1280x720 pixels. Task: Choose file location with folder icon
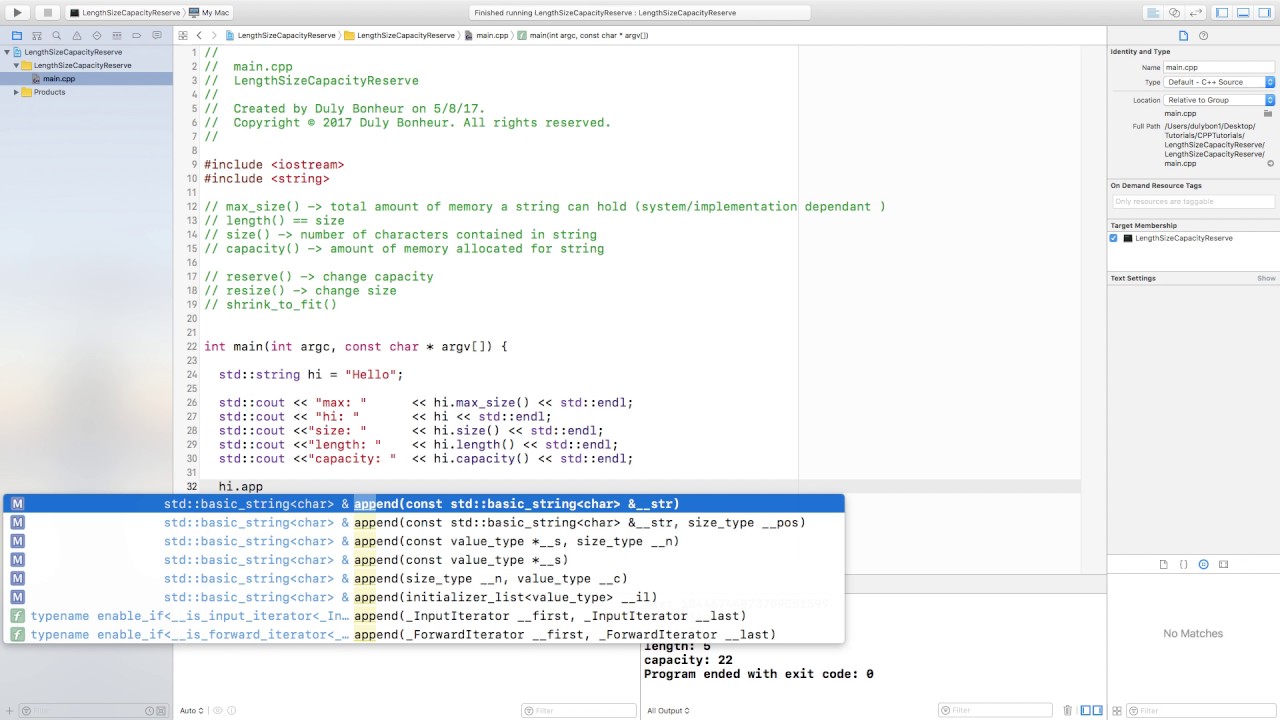point(1268,113)
